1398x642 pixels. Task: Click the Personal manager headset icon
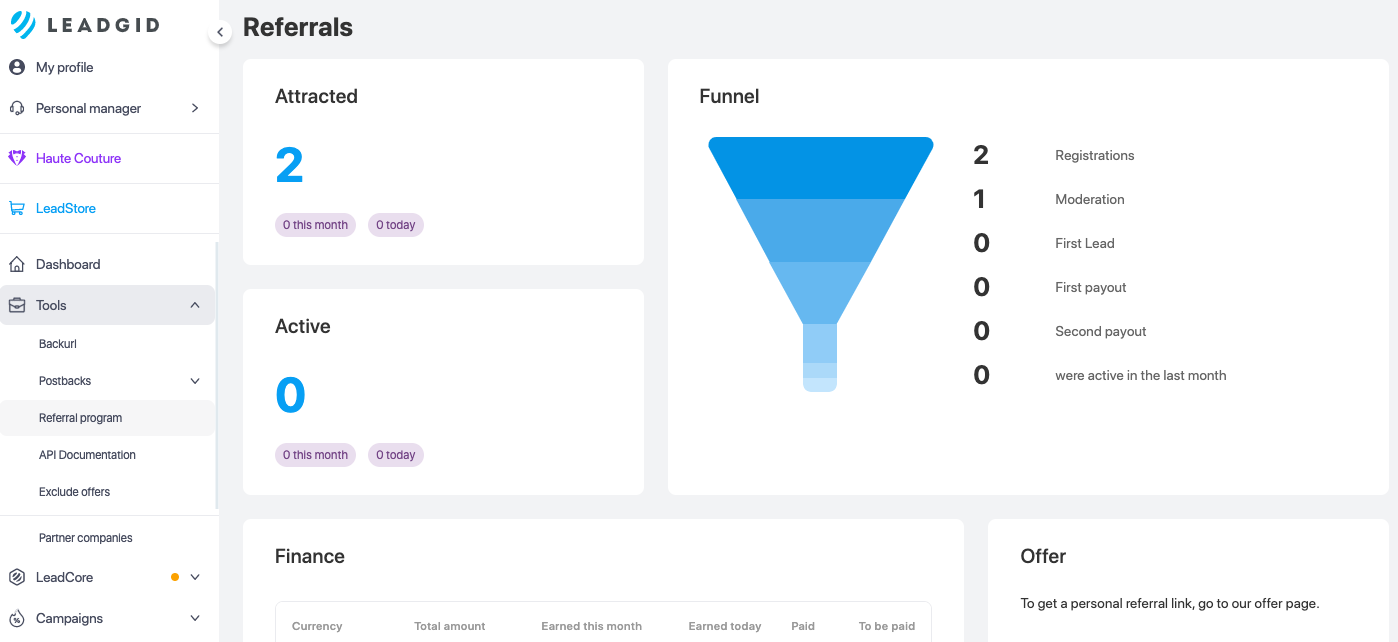pos(16,108)
